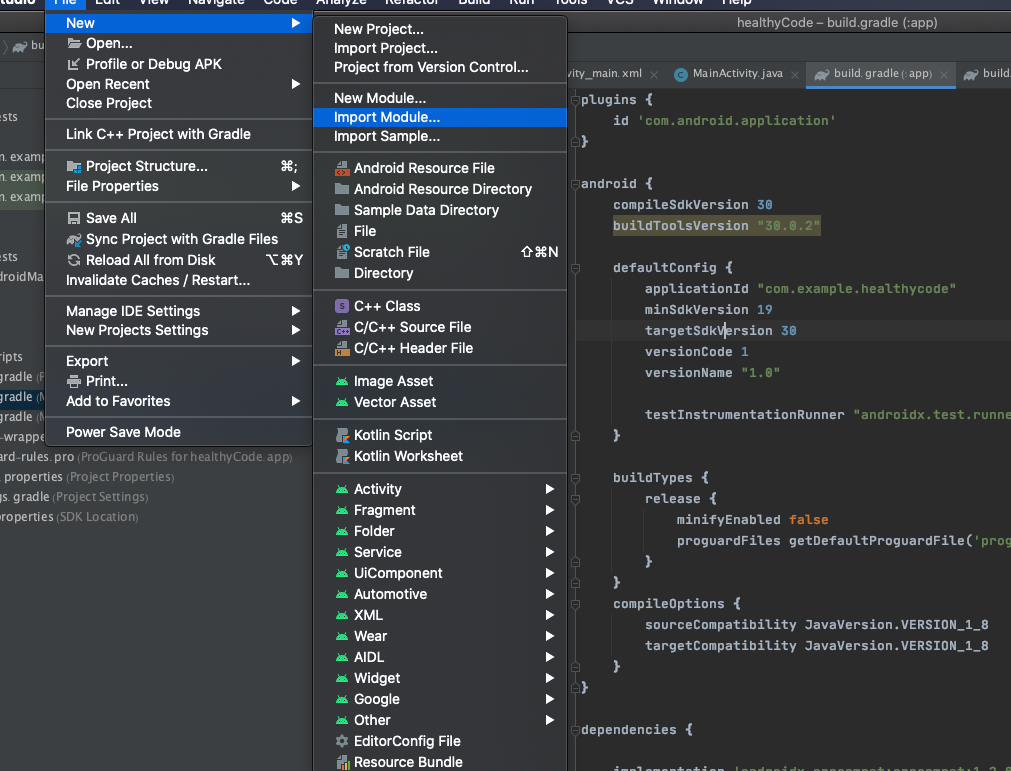Image resolution: width=1011 pixels, height=771 pixels.
Task: Click the Reload All from Disk icon
Action: tap(74, 260)
